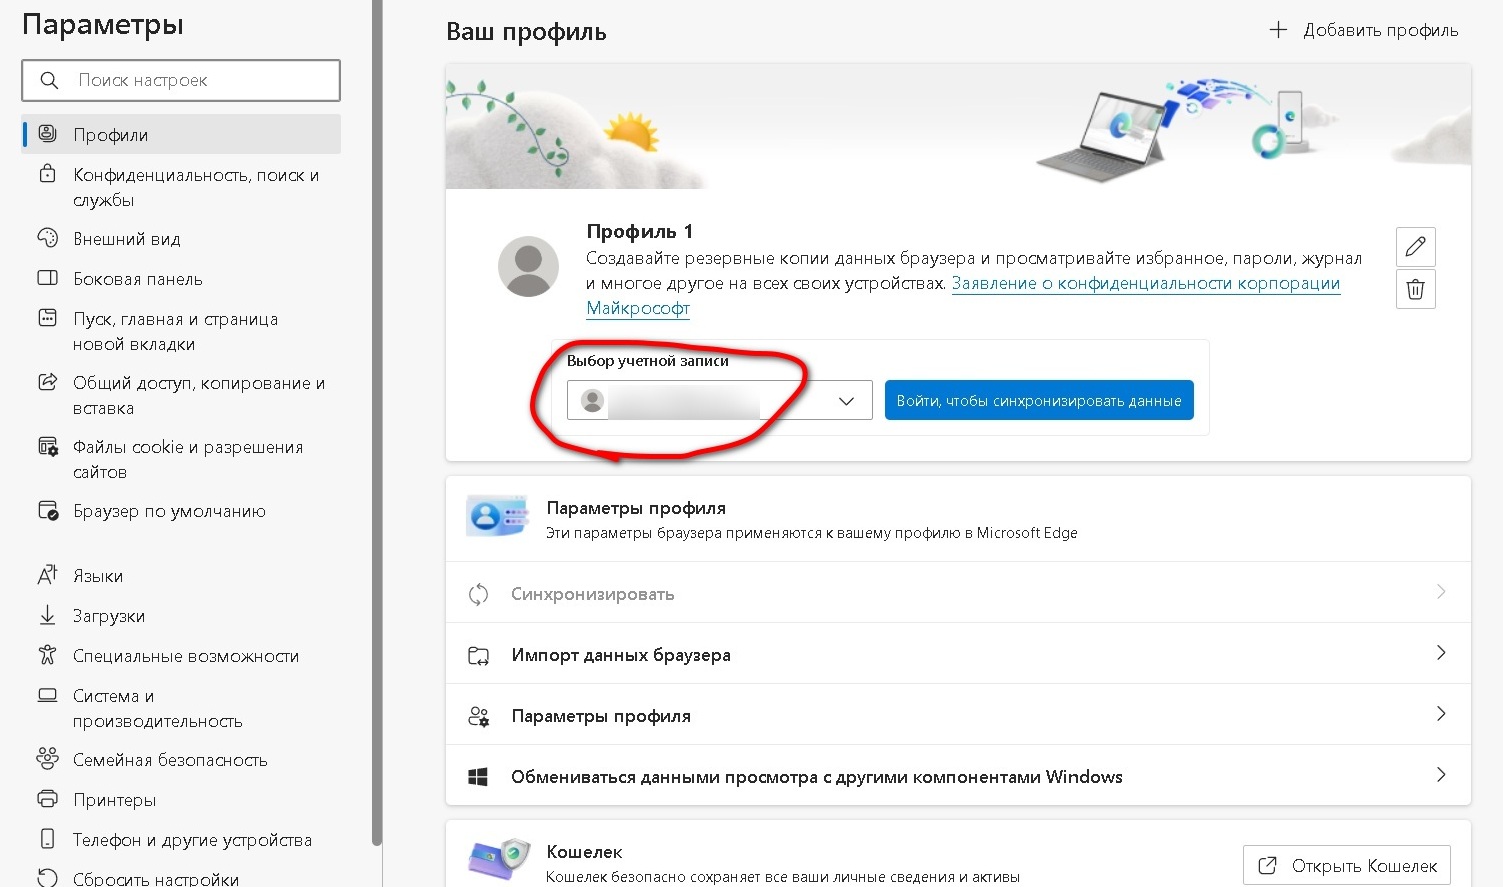The image size is (1503, 887).
Task: Click the Система и производительность icon
Action: (x=47, y=695)
